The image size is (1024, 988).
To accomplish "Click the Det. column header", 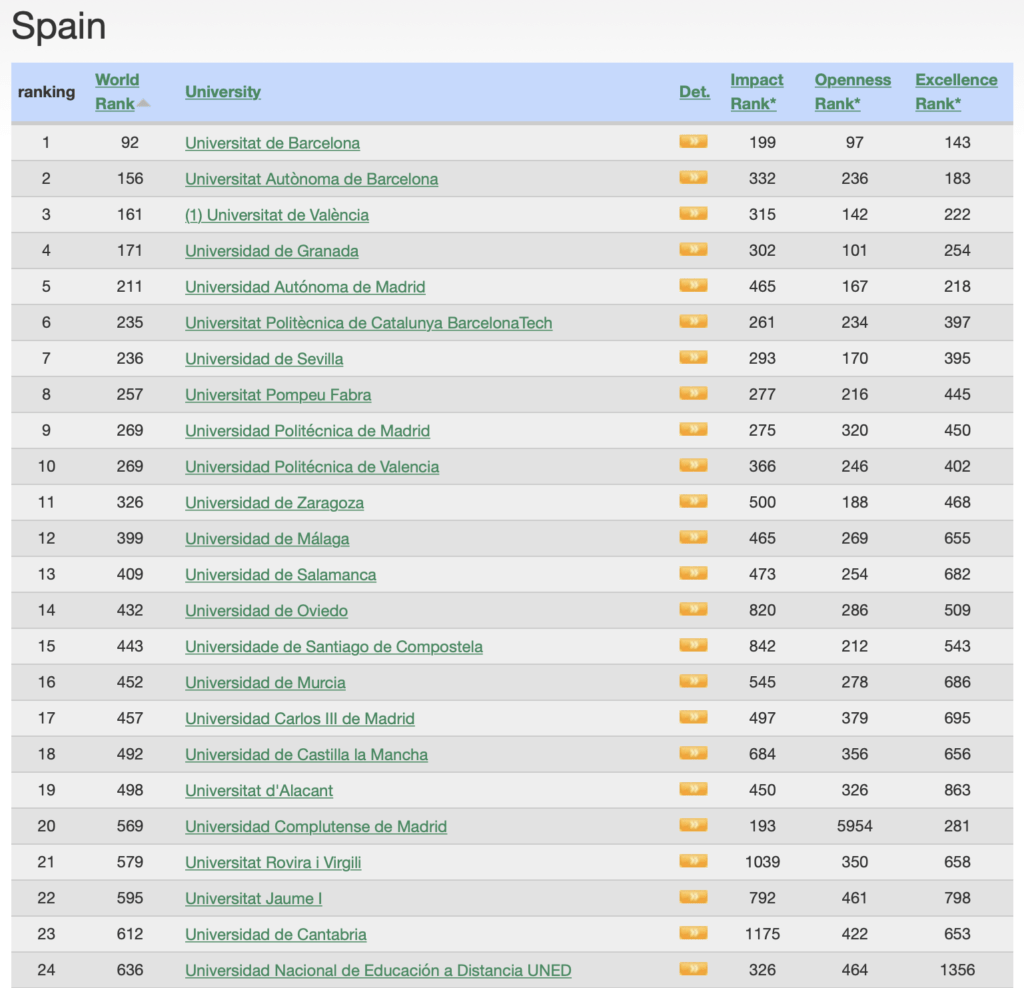I will [x=694, y=91].
